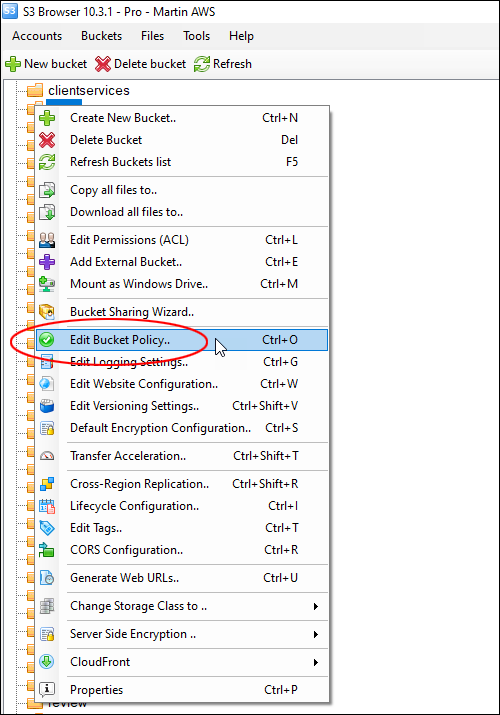
Task: Click the Server Side Encryption lock icon
Action: pos(47,634)
